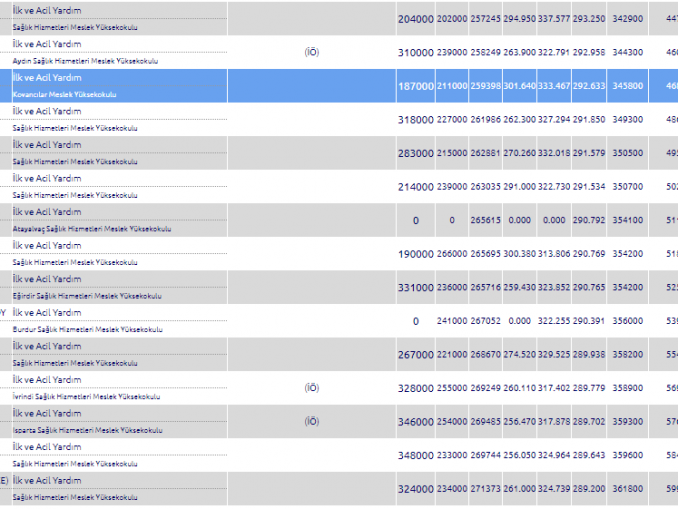Image resolution: width=678 pixels, height=509 pixels.
Task: Select the 187000 cell in highlighted row
Action: 415,86
